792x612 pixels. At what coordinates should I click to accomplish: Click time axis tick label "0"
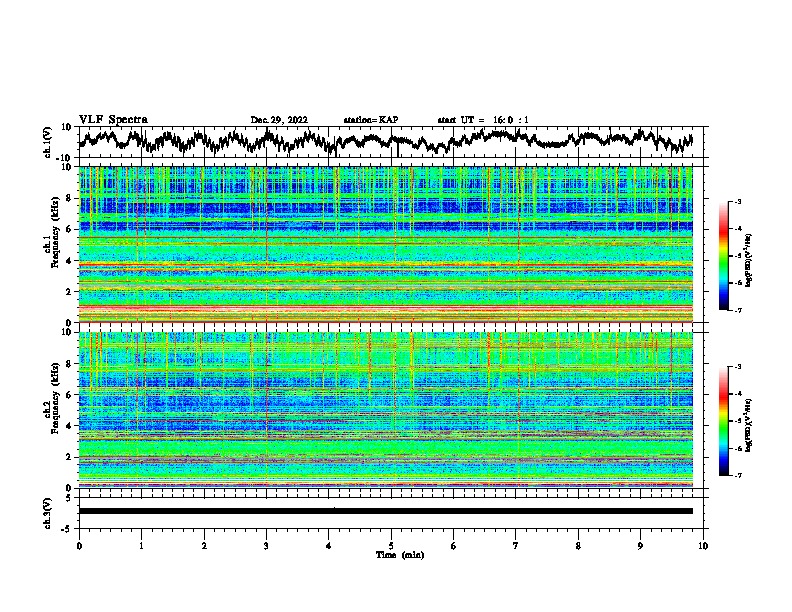click(x=79, y=546)
